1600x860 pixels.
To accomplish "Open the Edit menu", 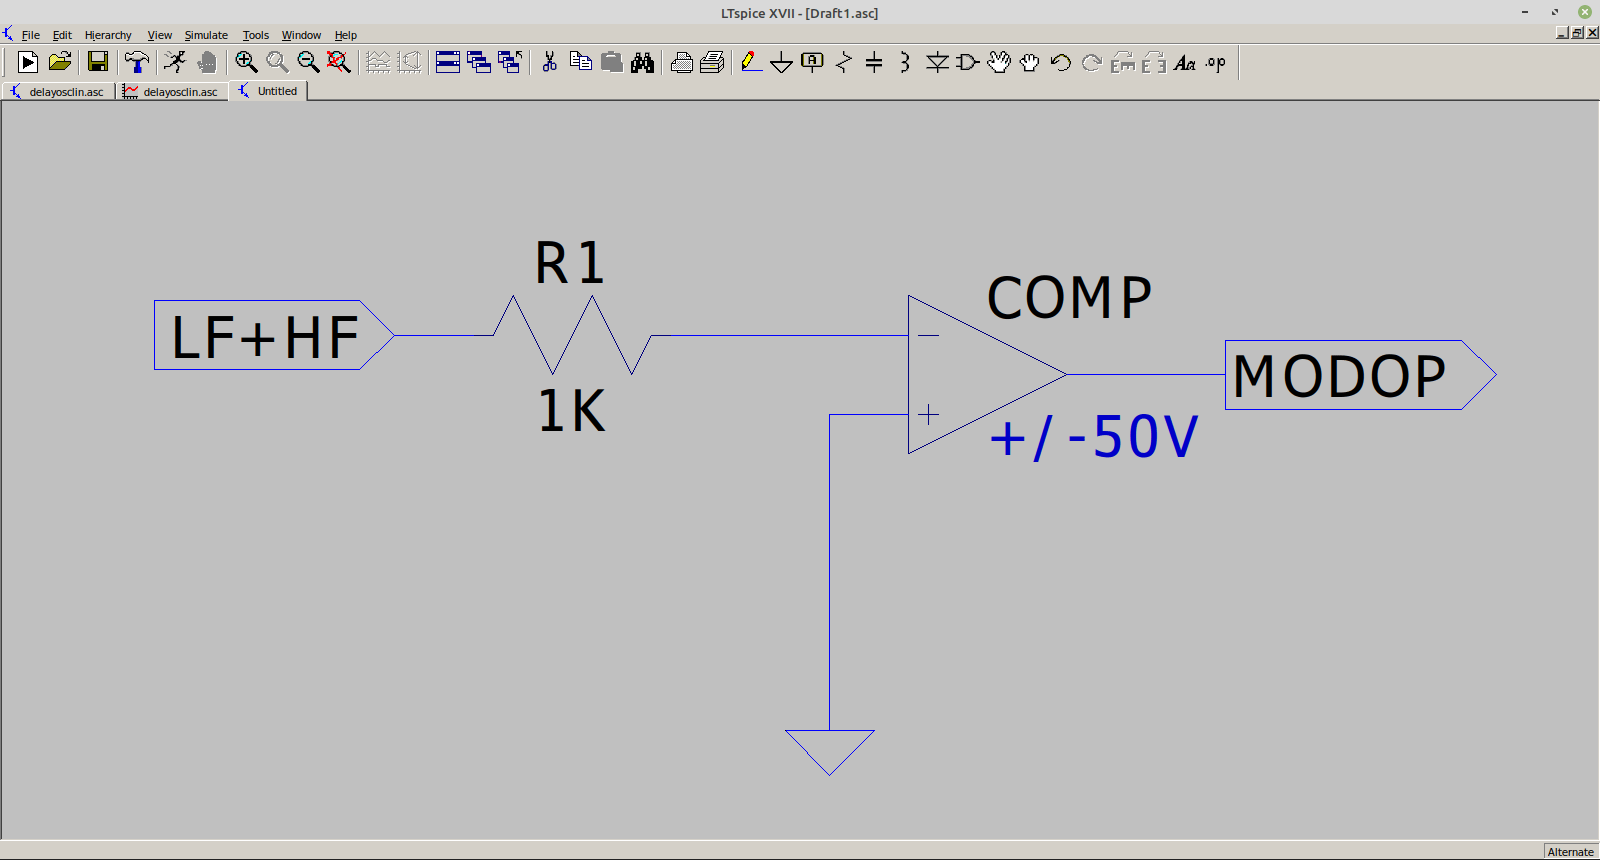I will point(62,35).
